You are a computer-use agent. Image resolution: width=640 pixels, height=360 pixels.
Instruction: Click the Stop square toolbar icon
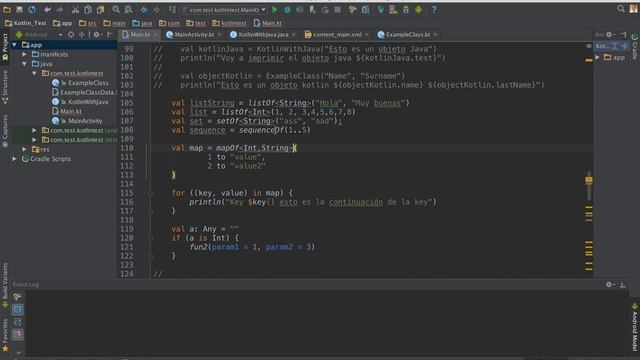coord(338,9)
